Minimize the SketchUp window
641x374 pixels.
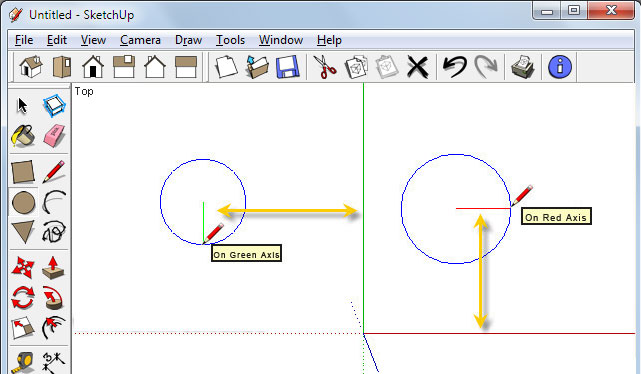coord(547,11)
